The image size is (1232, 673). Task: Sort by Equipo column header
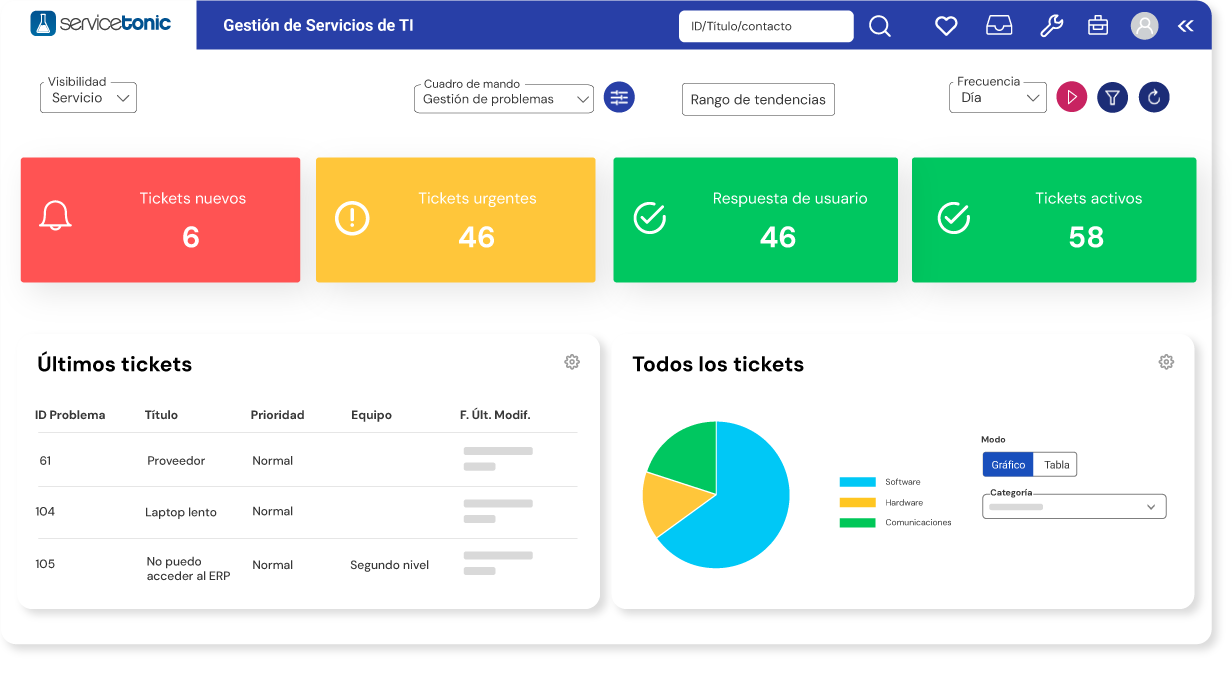pos(371,414)
